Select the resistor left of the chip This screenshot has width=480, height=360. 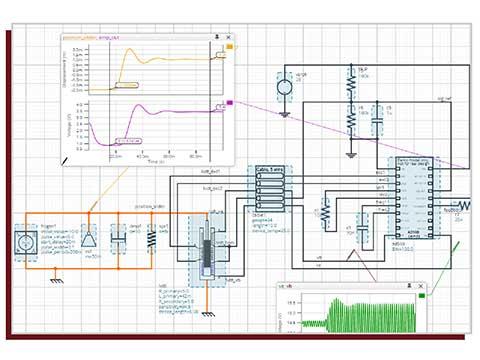(325, 213)
